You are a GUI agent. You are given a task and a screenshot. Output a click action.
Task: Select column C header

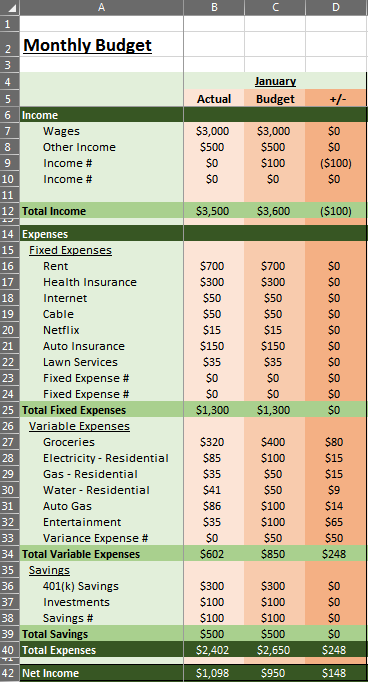pos(275,7)
